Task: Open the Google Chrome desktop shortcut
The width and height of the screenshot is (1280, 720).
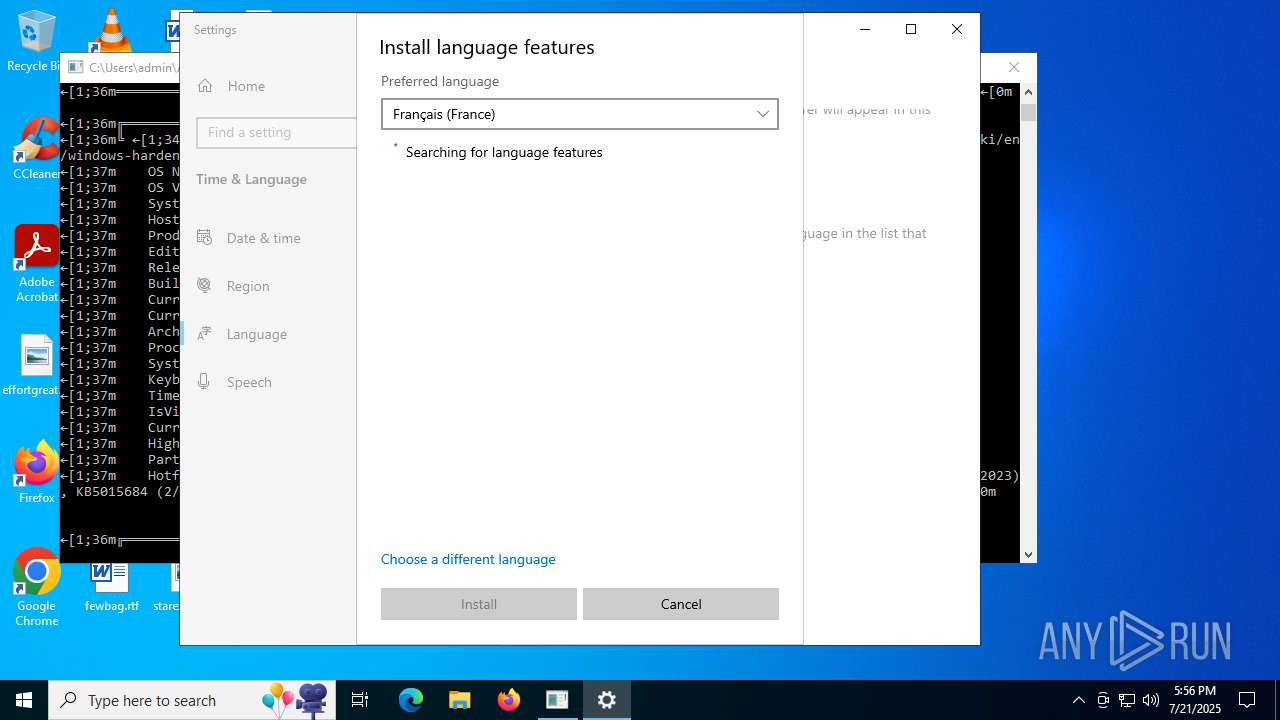Action: coord(37,587)
